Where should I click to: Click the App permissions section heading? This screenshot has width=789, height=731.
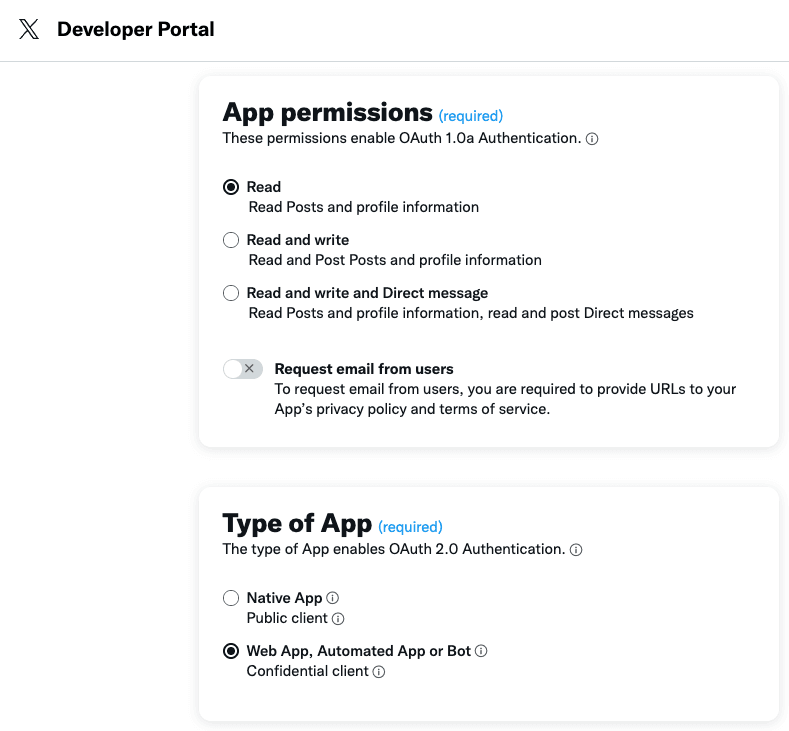[x=327, y=112]
